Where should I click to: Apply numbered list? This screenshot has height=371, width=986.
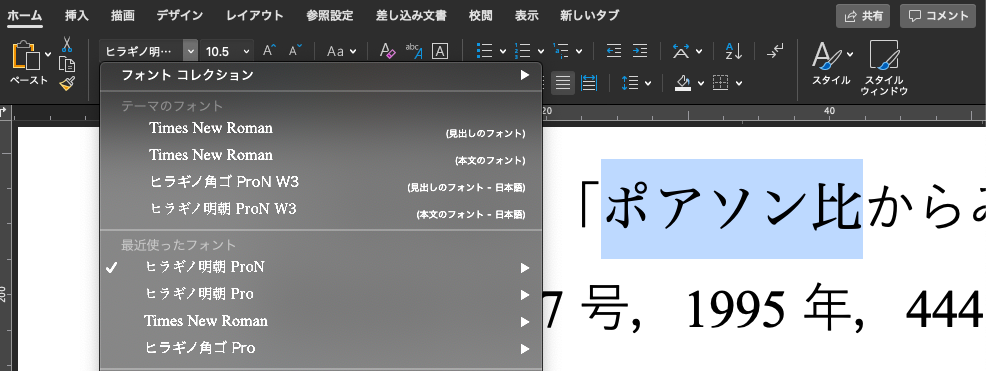(522, 51)
